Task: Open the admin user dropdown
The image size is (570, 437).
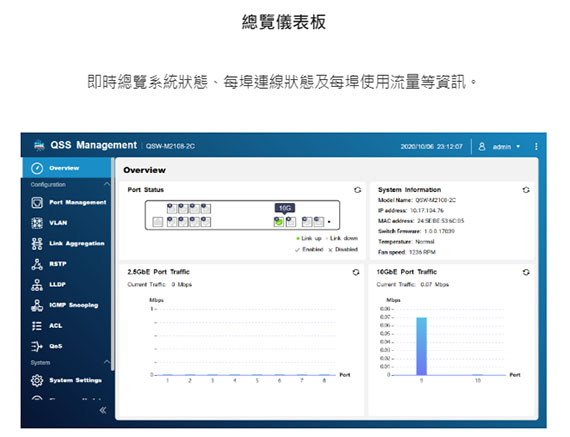Action: click(500, 147)
